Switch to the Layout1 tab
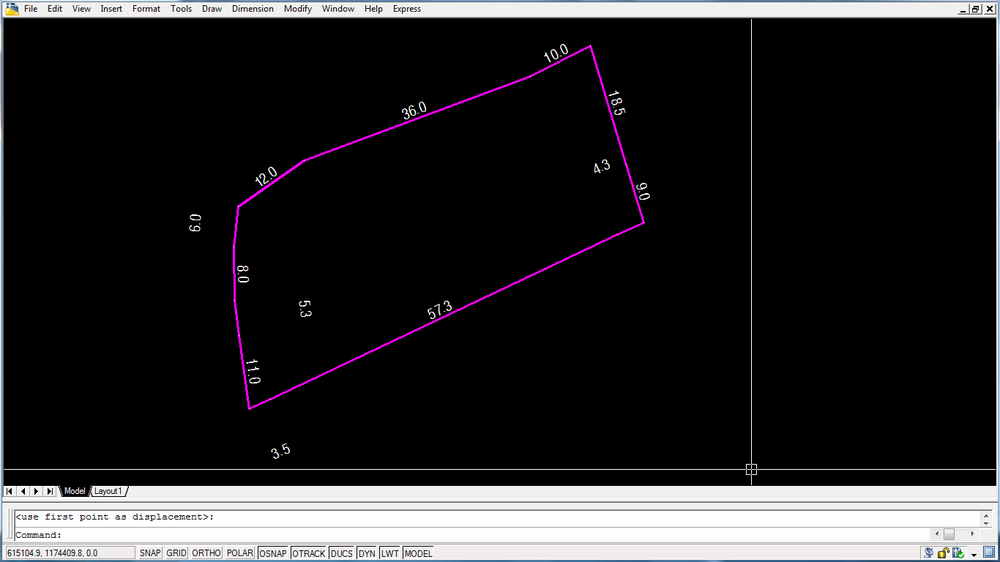 click(108, 491)
